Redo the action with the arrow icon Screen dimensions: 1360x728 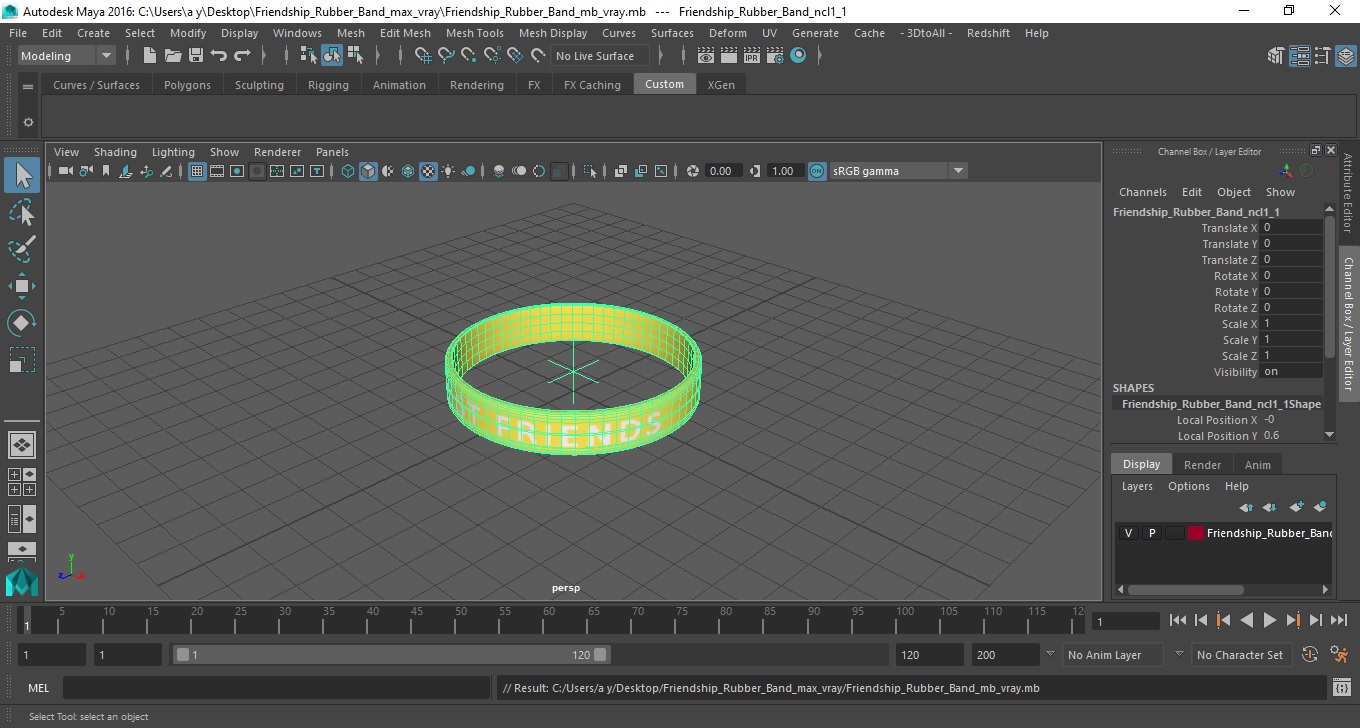242,56
